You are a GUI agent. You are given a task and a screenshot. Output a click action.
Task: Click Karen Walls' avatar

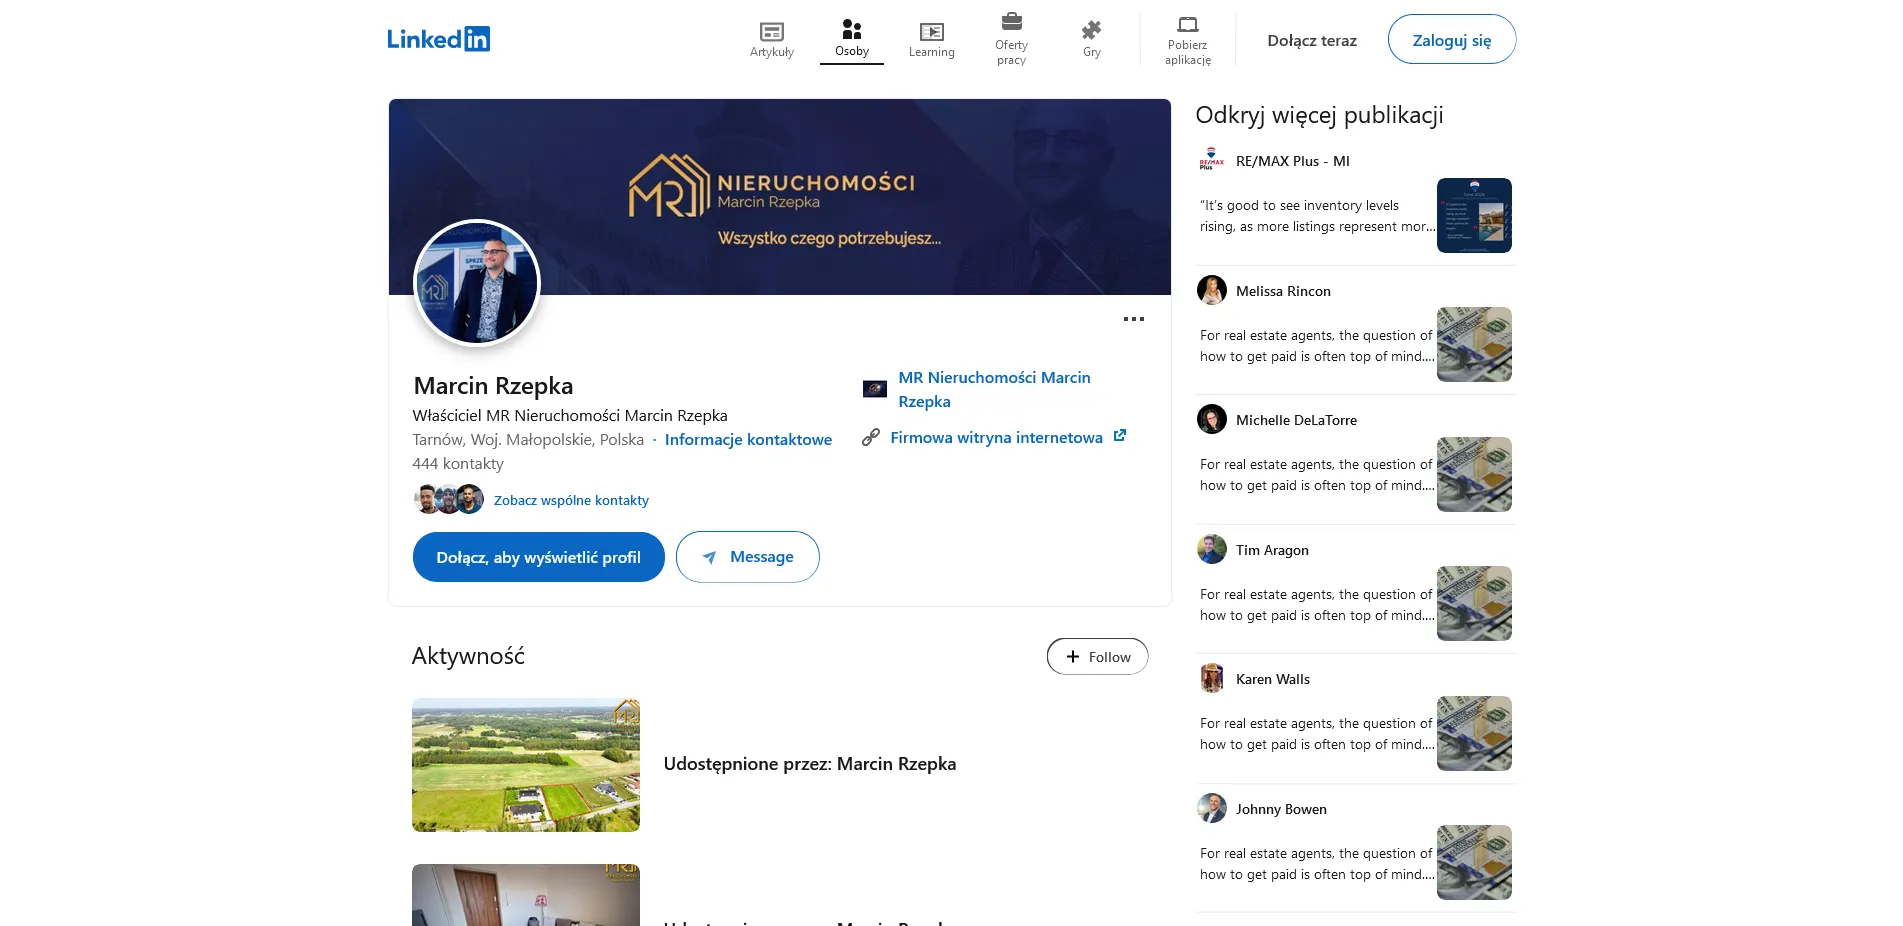tap(1212, 678)
